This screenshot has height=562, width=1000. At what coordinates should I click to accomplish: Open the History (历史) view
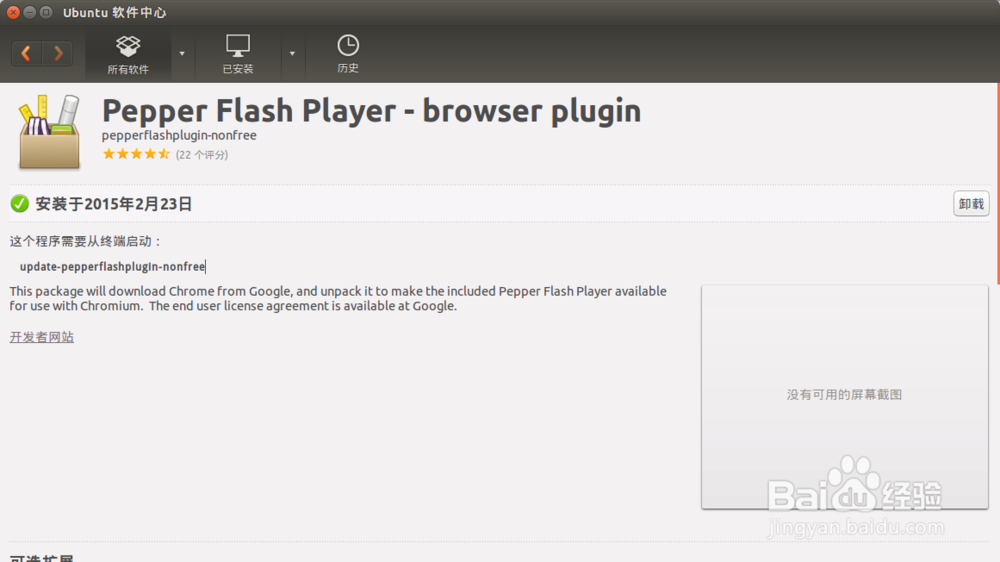click(348, 54)
